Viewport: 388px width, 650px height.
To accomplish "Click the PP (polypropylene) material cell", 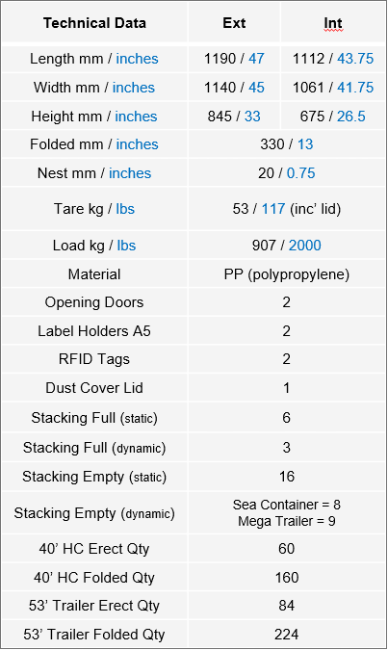I will 286,274.
